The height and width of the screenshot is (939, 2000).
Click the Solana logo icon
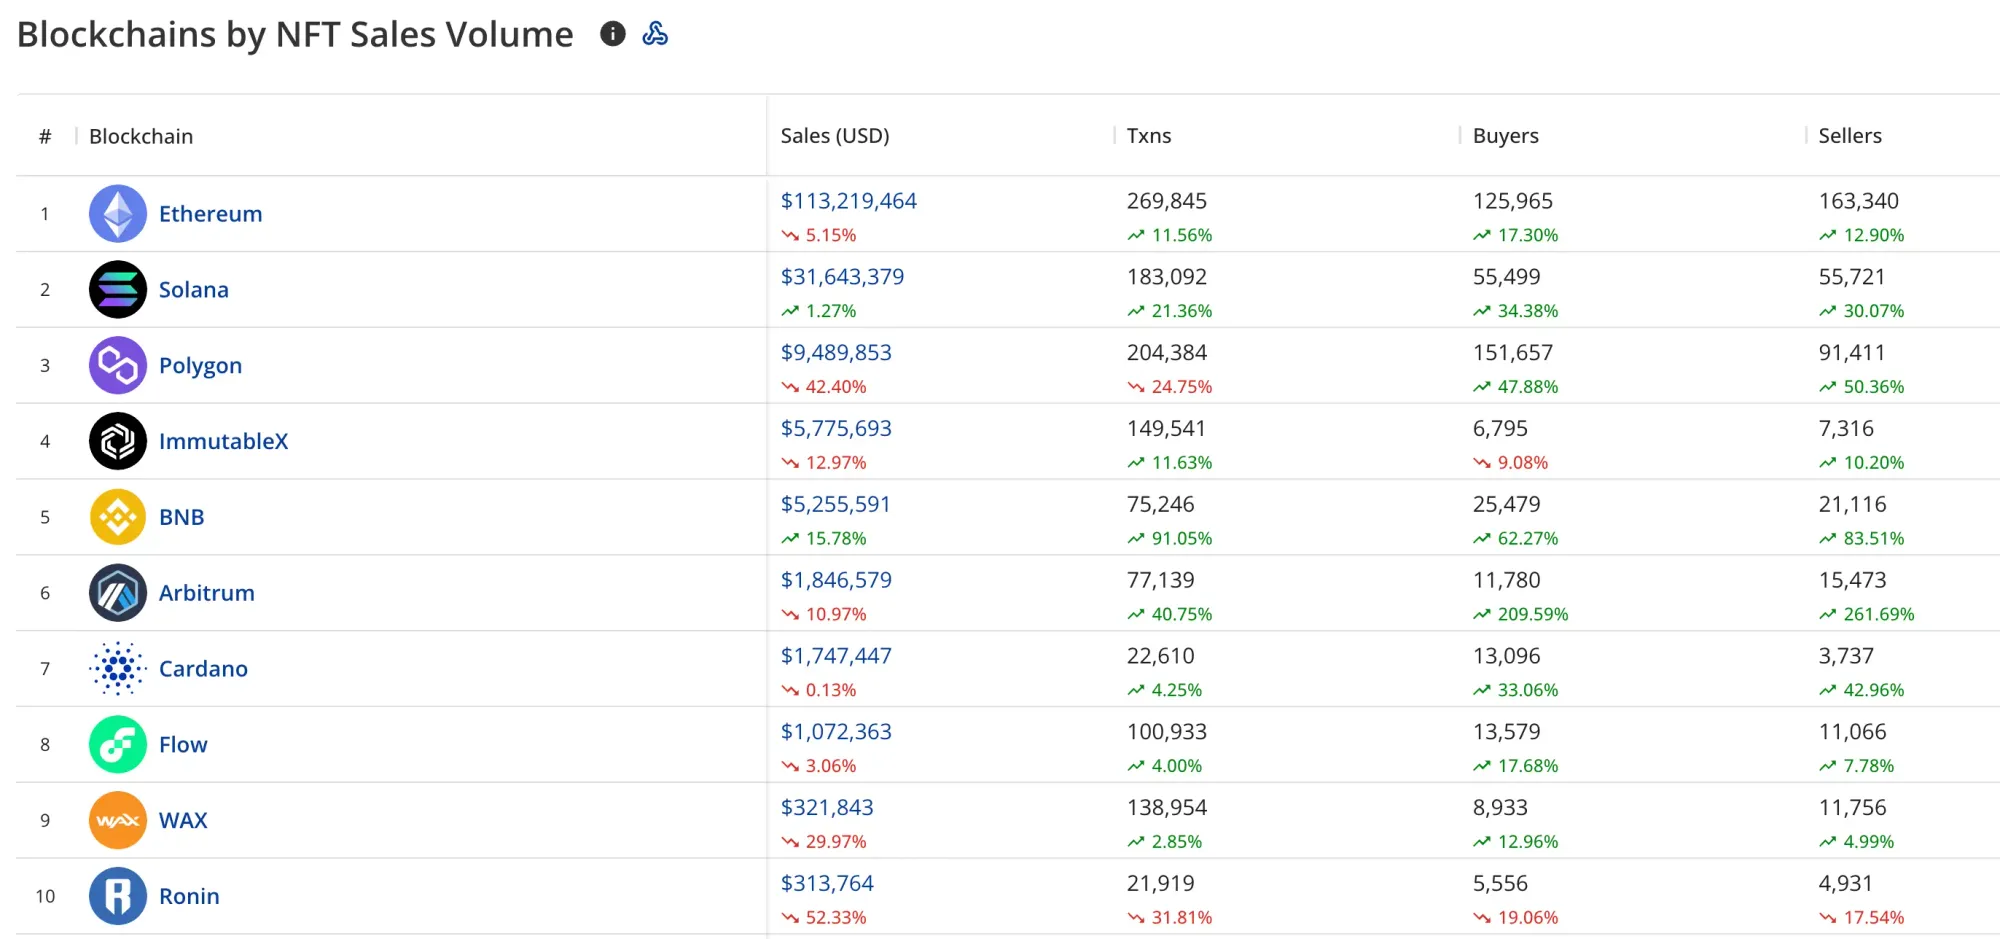click(118, 290)
